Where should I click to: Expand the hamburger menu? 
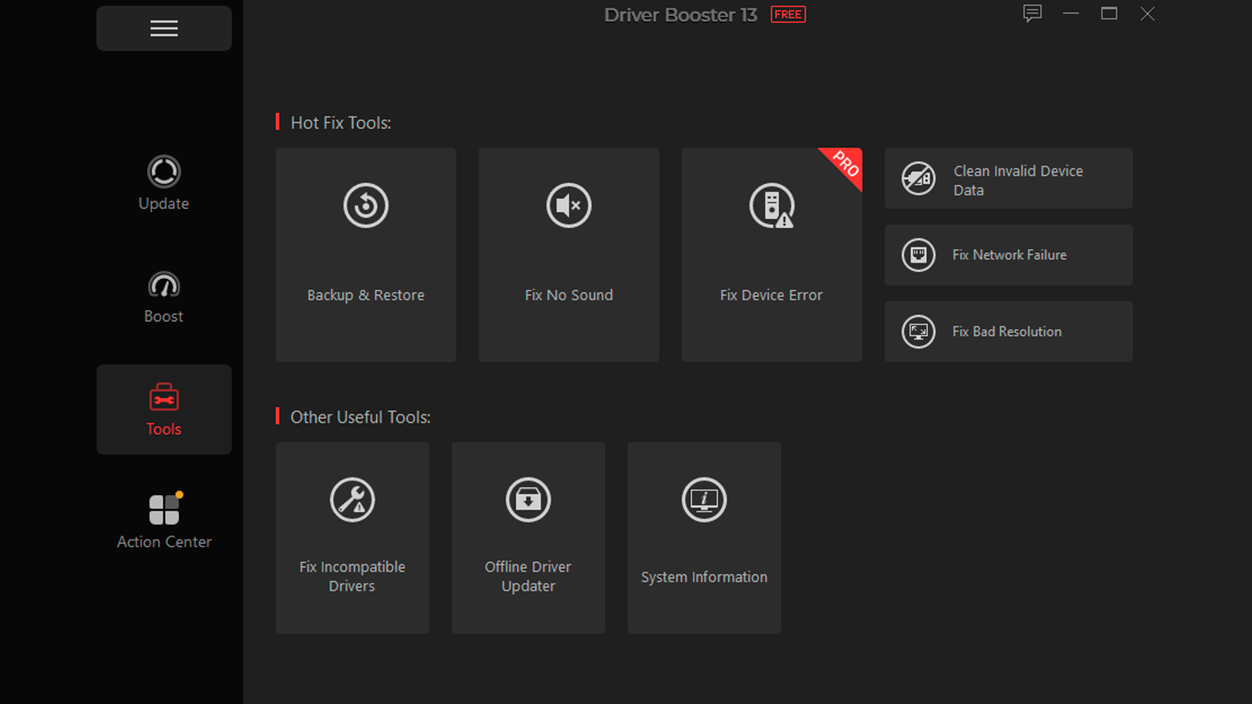click(x=163, y=27)
